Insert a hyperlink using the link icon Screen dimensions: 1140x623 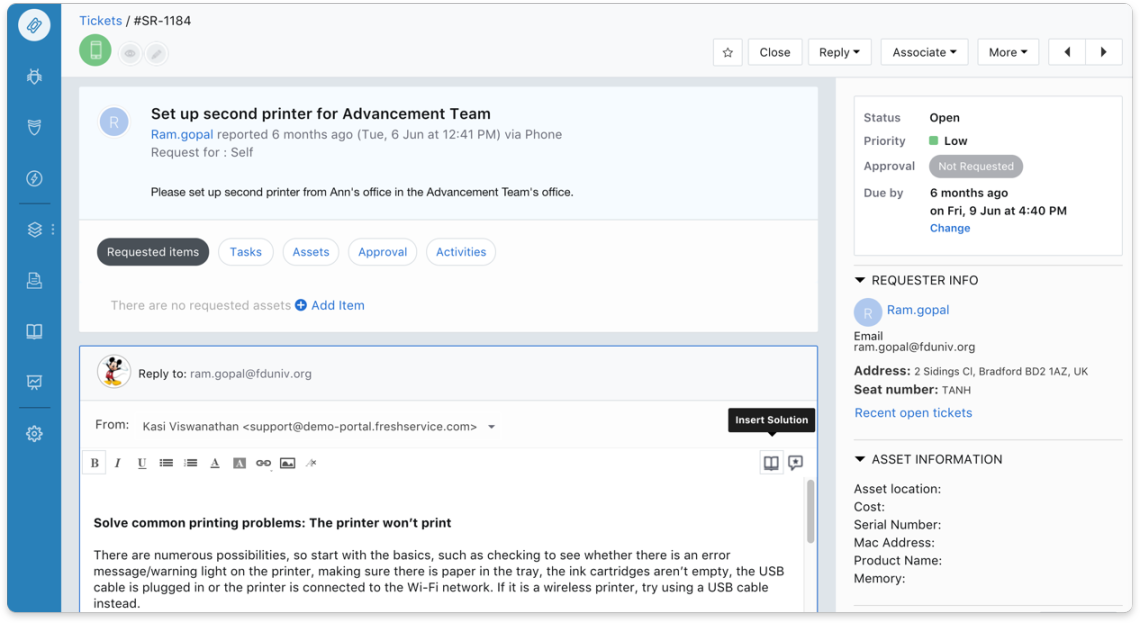(263, 463)
